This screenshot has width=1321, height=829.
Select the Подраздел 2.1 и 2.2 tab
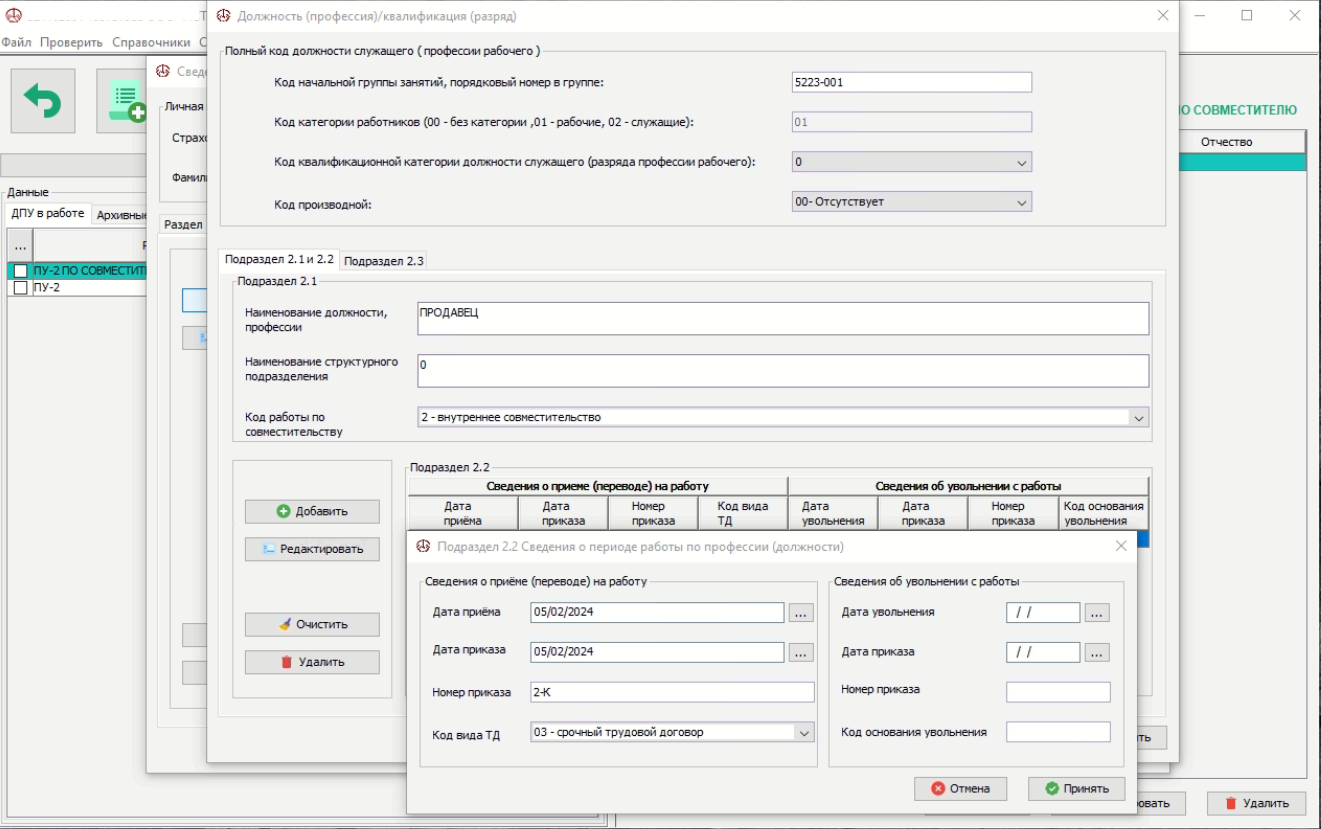[x=279, y=259]
